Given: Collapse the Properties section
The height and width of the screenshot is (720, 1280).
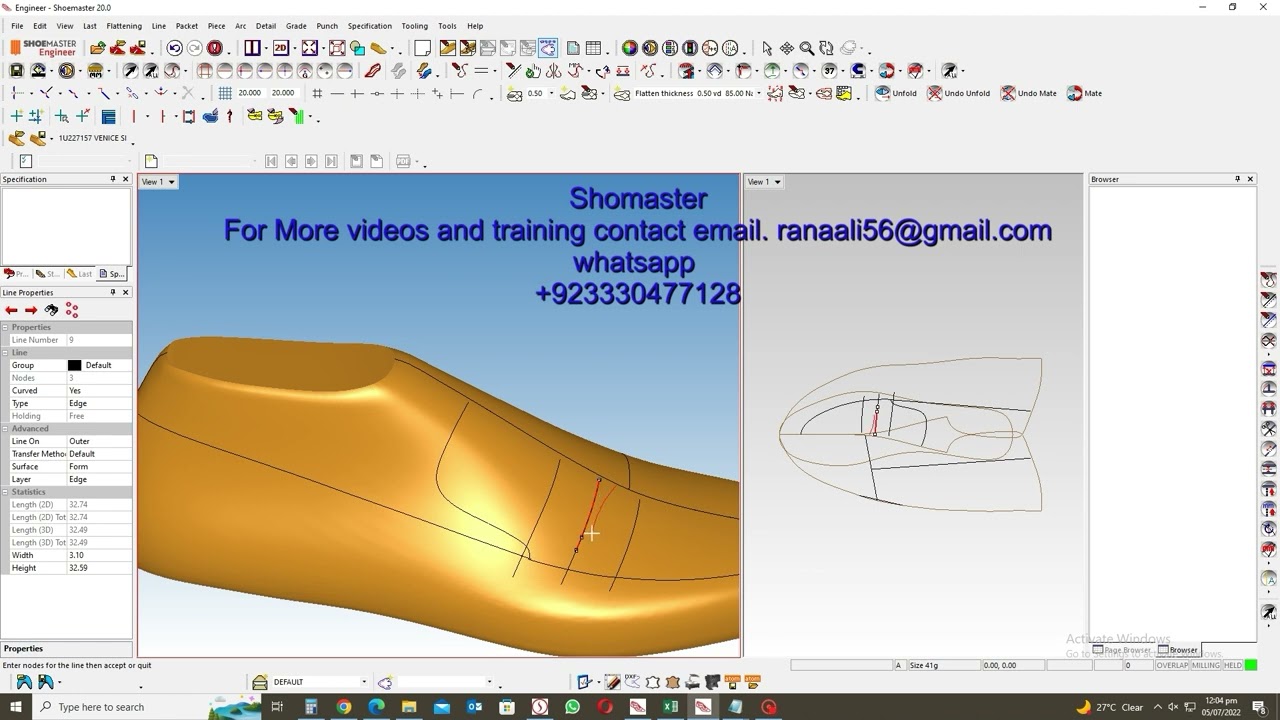Looking at the screenshot, I should pos(5,327).
